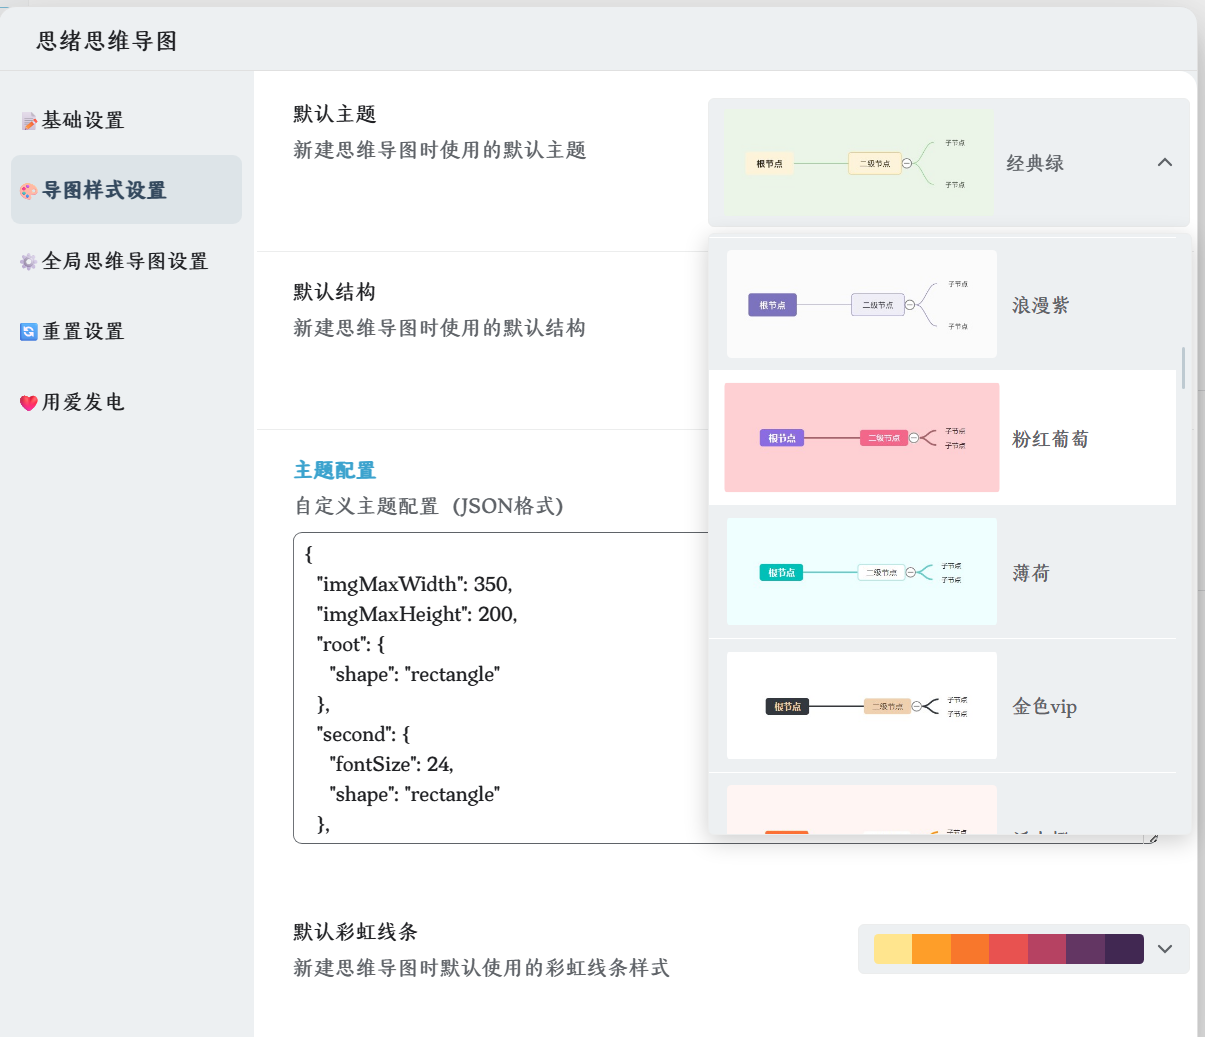The image size is (1205, 1037).
Task: Open the 基础设置 tab
Action: [83, 121]
